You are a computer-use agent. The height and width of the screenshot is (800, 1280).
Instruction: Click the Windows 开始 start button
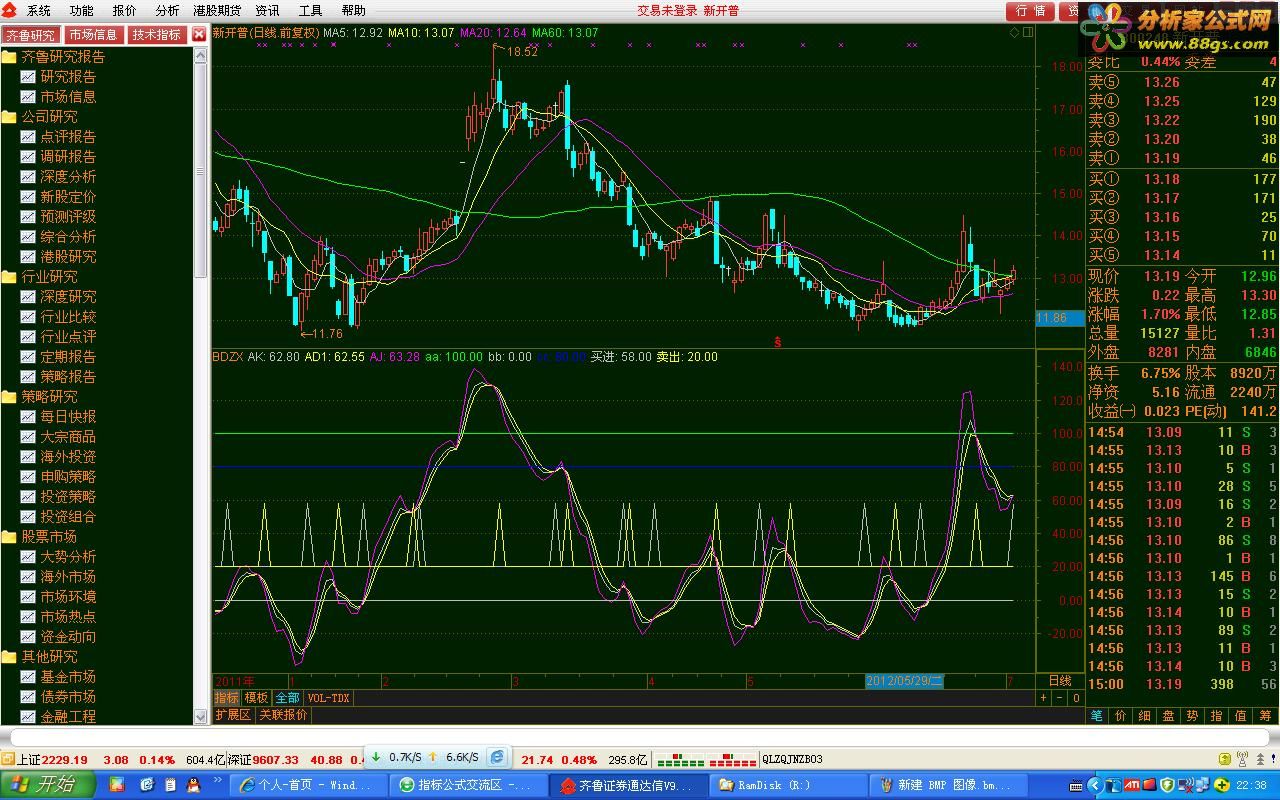[x=47, y=785]
